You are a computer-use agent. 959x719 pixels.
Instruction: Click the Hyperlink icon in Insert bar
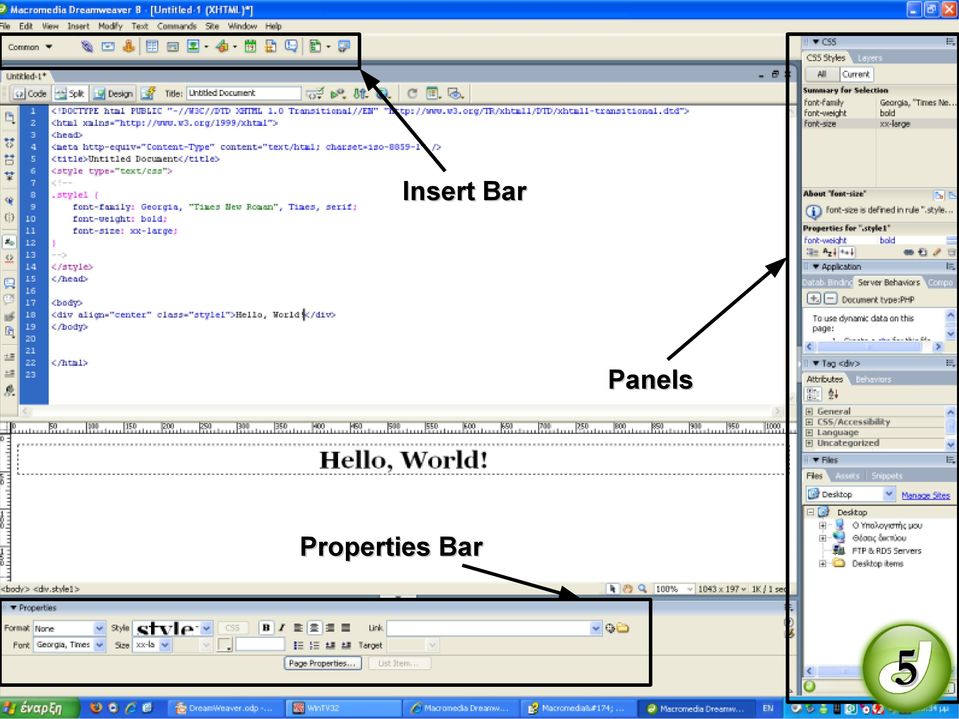tap(87, 46)
